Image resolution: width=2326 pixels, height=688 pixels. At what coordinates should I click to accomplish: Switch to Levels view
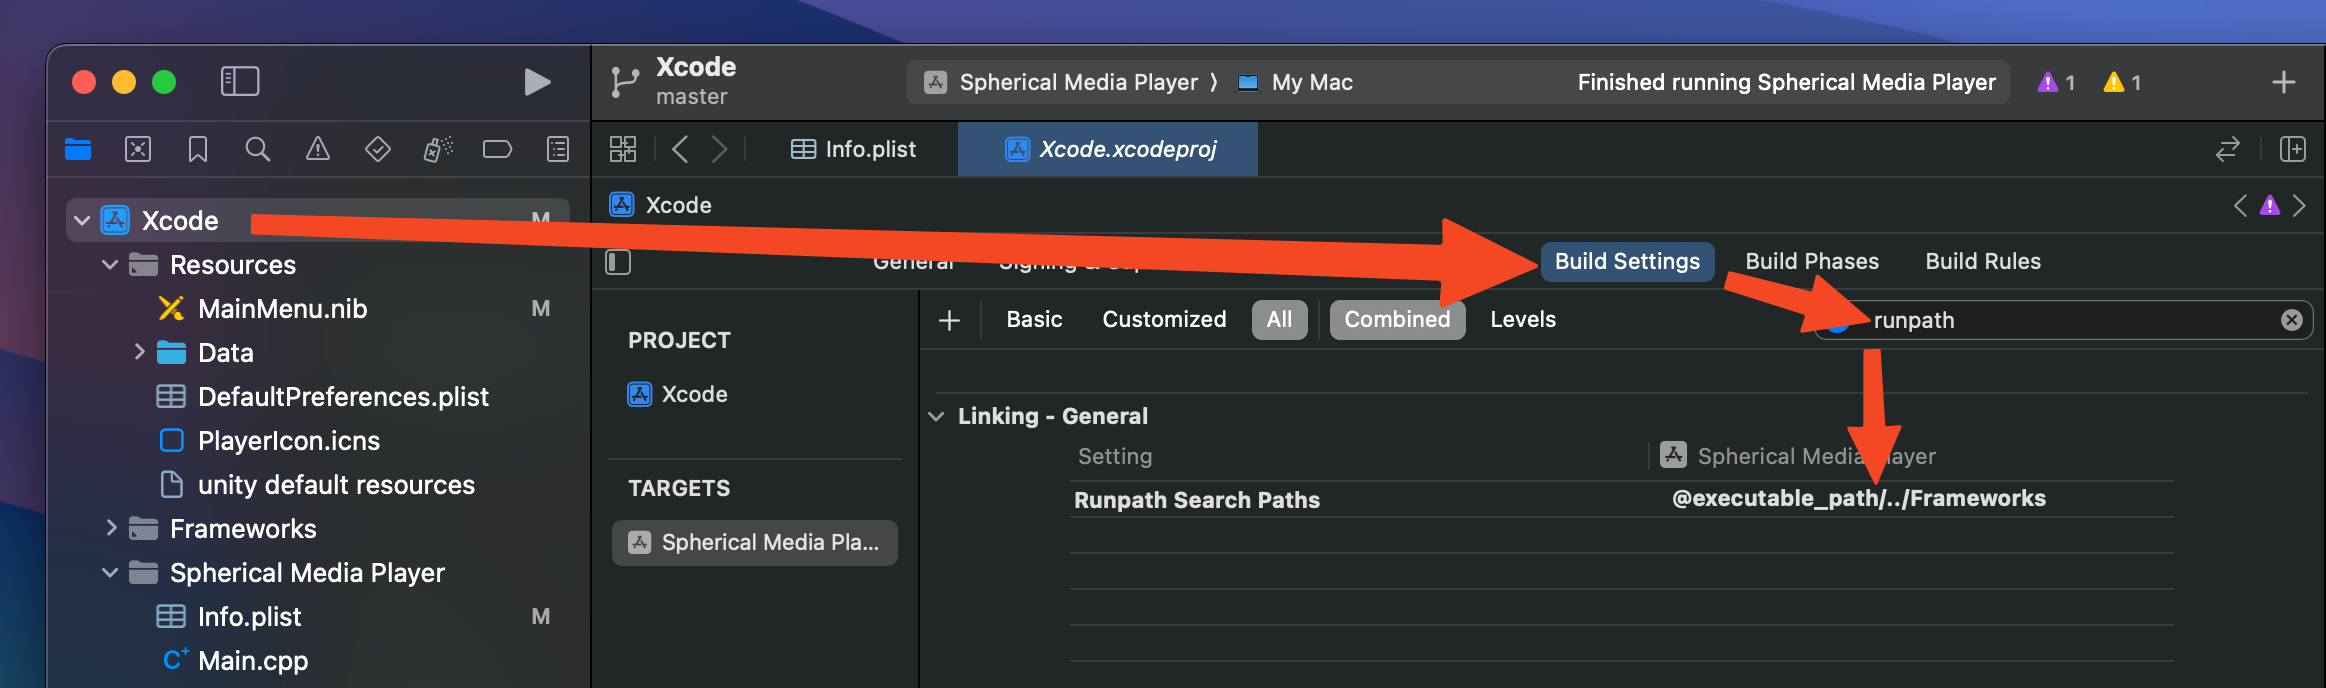point(1522,320)
